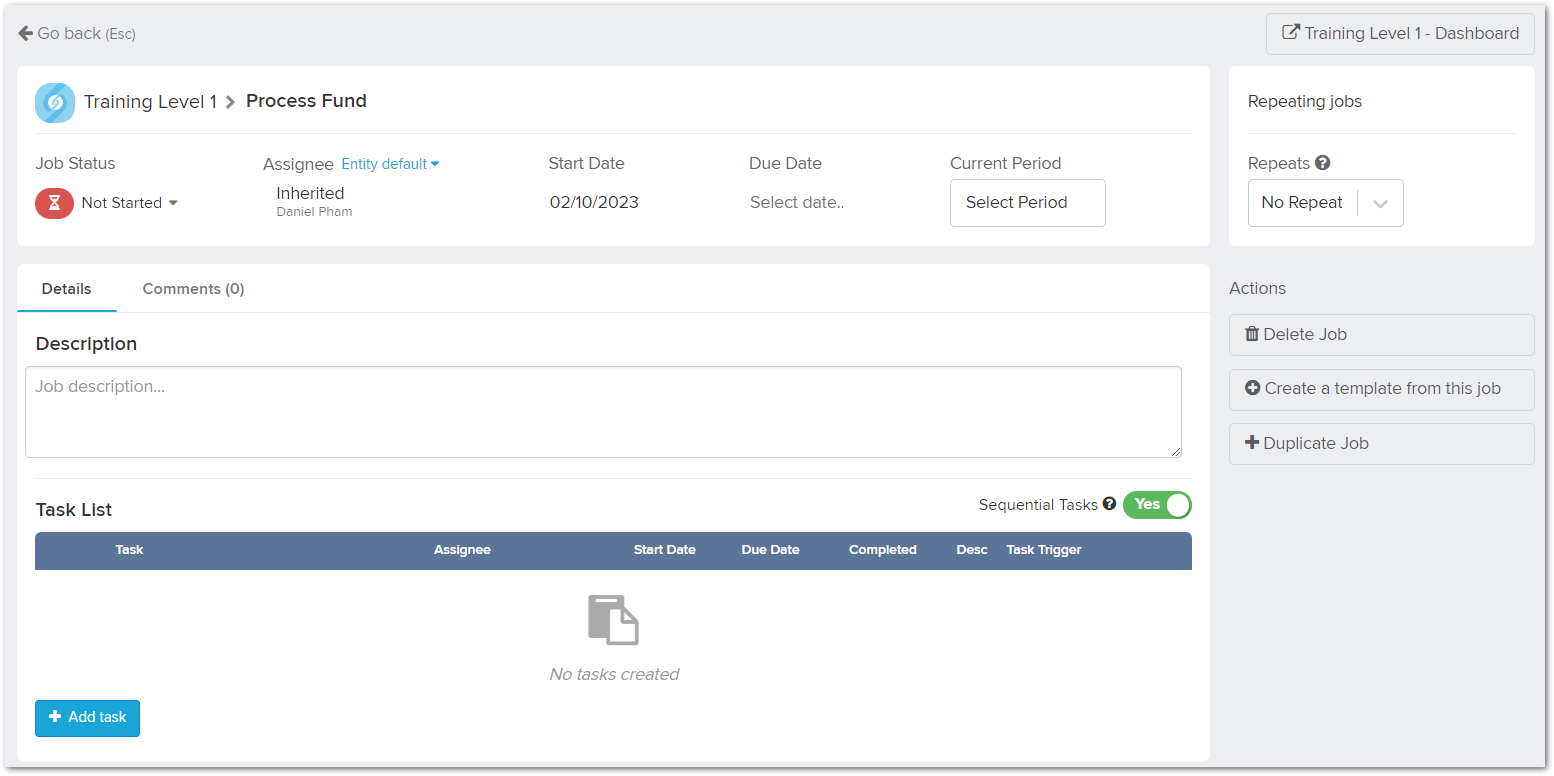Click the Start Date field 02/10/2023
Image resolution: width=1554 pixels, height=776 pixels.
(594, 203)
